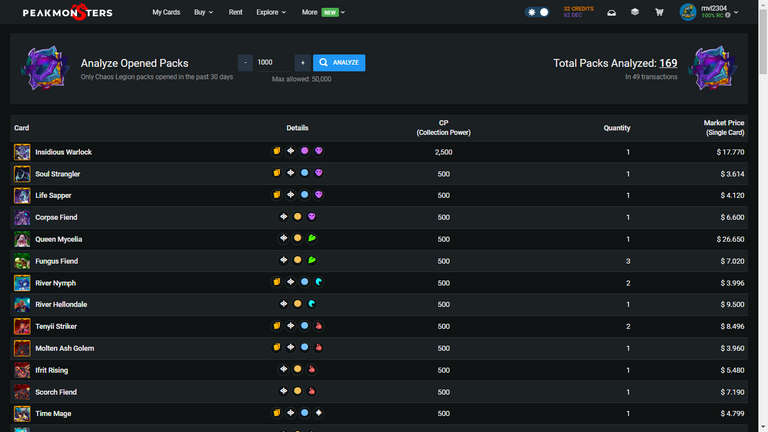Open the Corpse Fiend card name
The image size is (768, 432).
56,217
